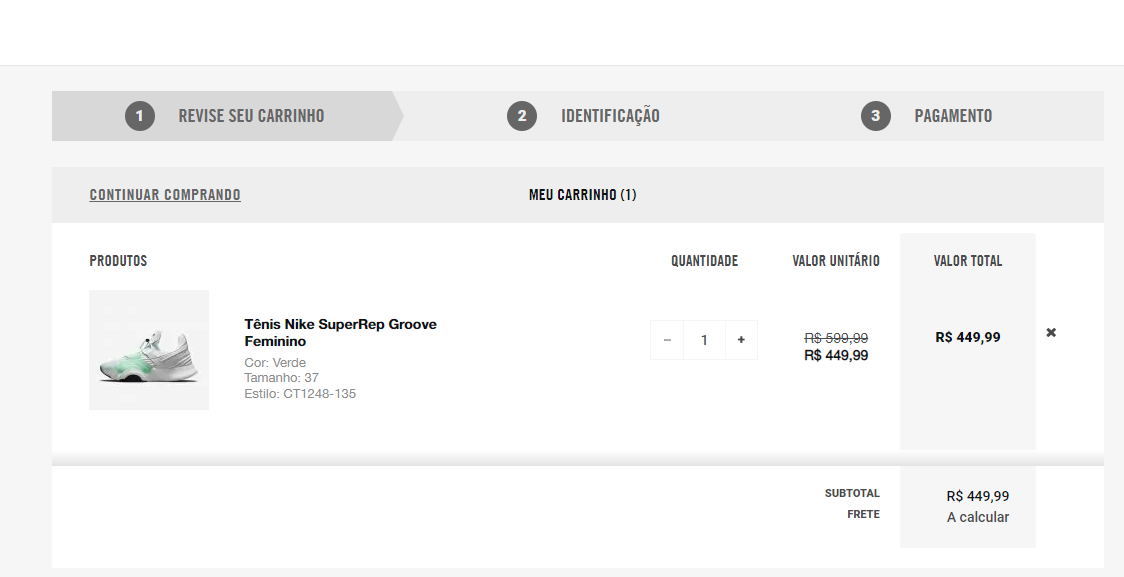Select the Revise Seu Carrinho step label

coord(251,116)
